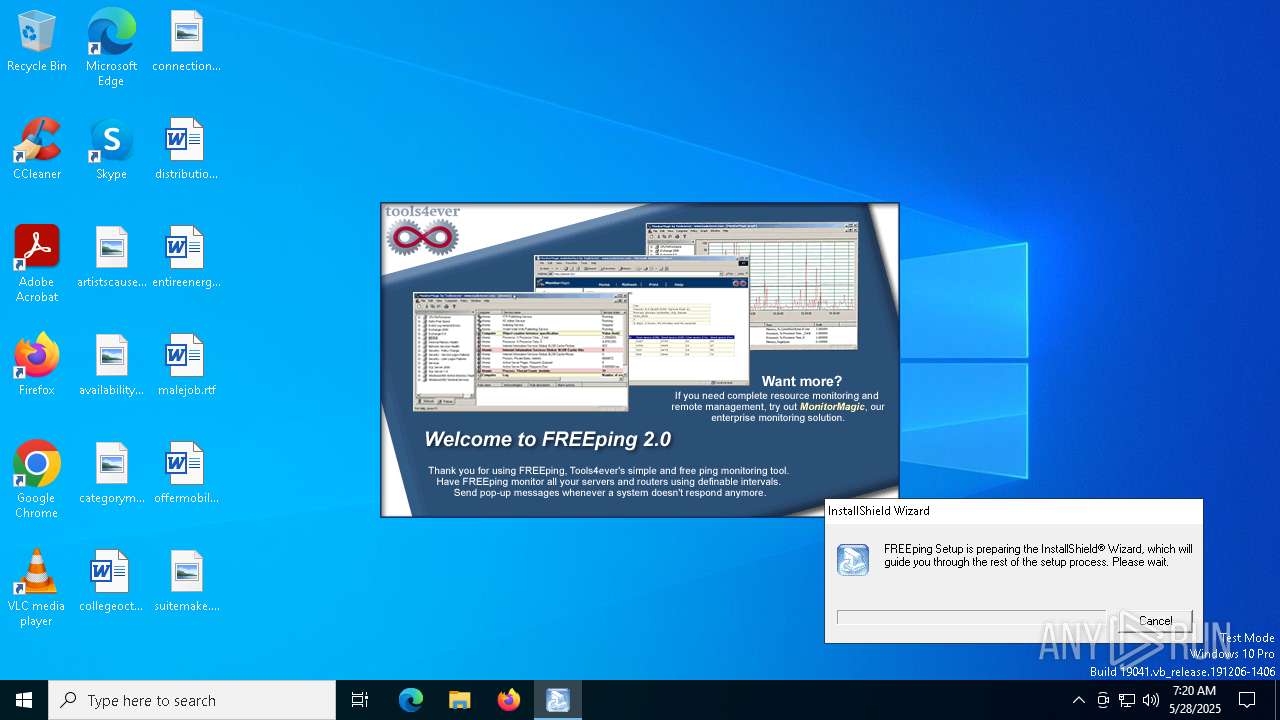Viewport: 1280px width, 720px height.
Task: Click the MonitorMagic text in the splash
Action: pyautogui.click(x=831, y=407)
